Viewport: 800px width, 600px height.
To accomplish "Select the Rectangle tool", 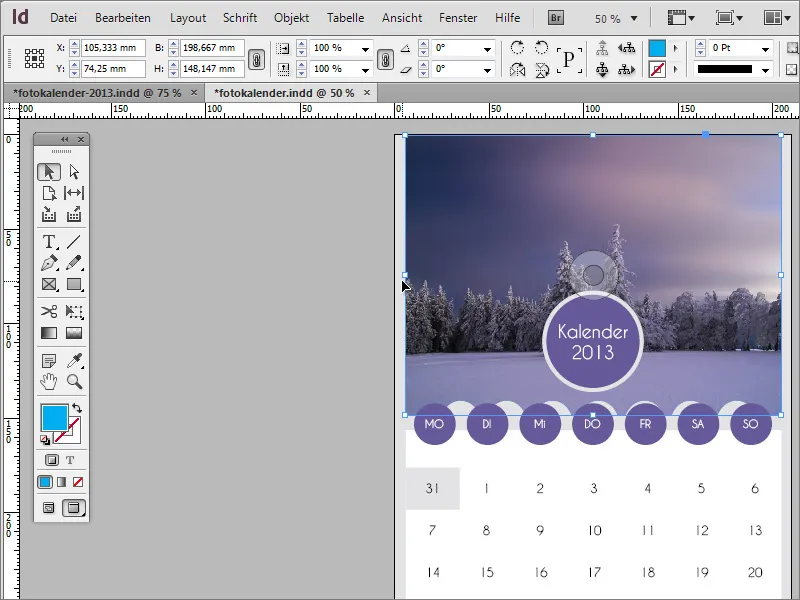I will [74, 284].
